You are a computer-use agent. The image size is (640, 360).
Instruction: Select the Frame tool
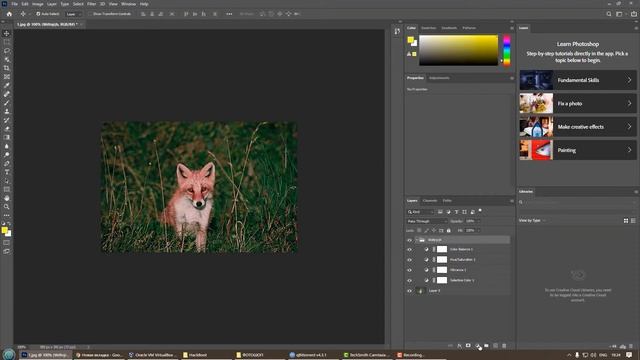click(7, 77)
